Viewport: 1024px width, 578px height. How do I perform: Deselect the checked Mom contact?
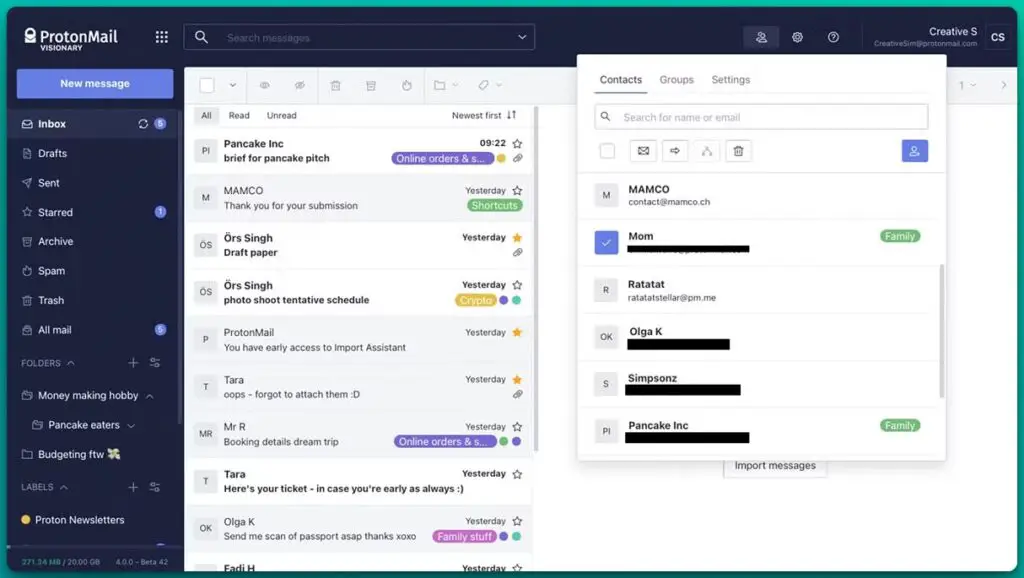click(x=605, y=240)
